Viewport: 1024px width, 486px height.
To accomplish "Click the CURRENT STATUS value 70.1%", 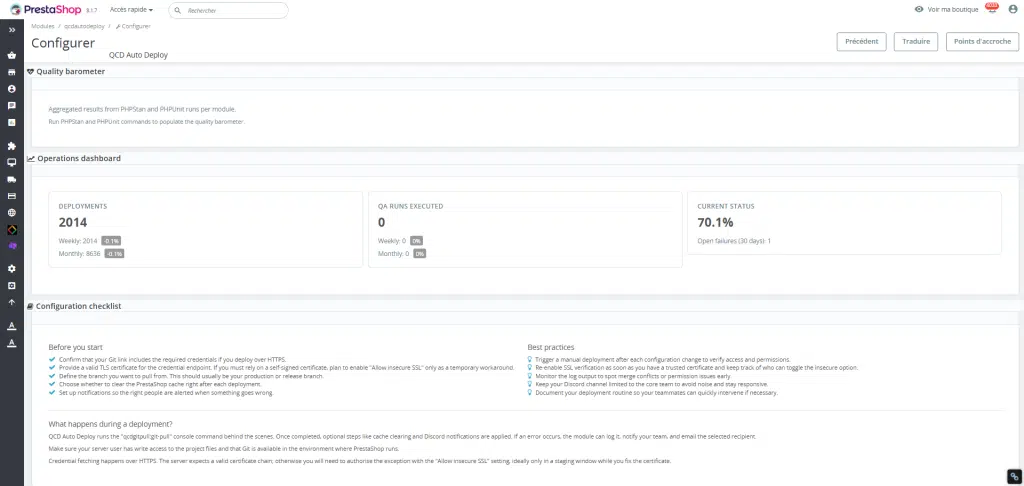I will click(x=715, y=222).
